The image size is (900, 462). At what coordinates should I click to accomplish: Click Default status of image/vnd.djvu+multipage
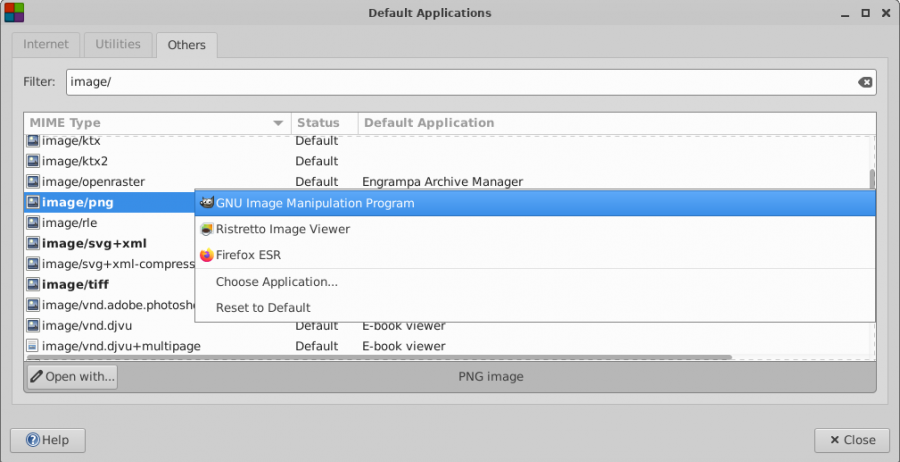tap(316, 347)
